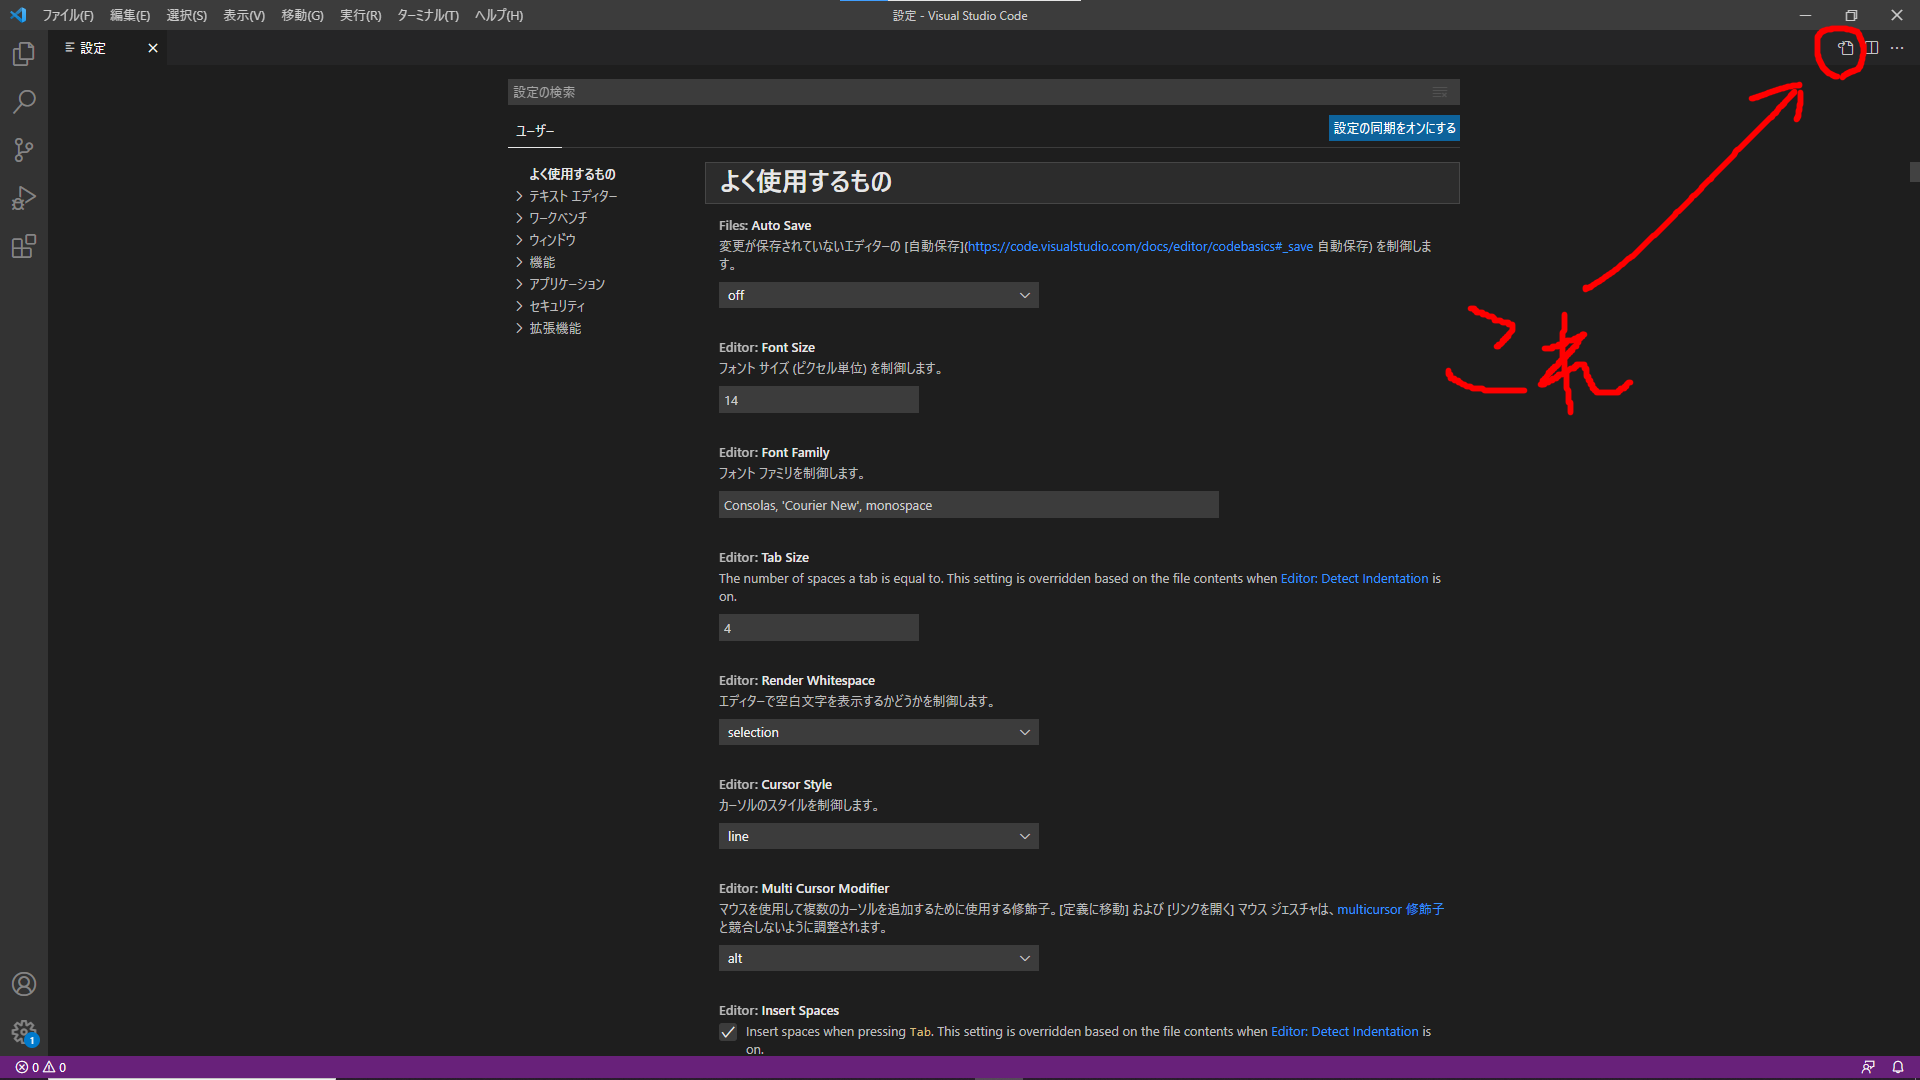Click the filter icon in settings search
1920x1080 pixels.
pos(1440,92)
